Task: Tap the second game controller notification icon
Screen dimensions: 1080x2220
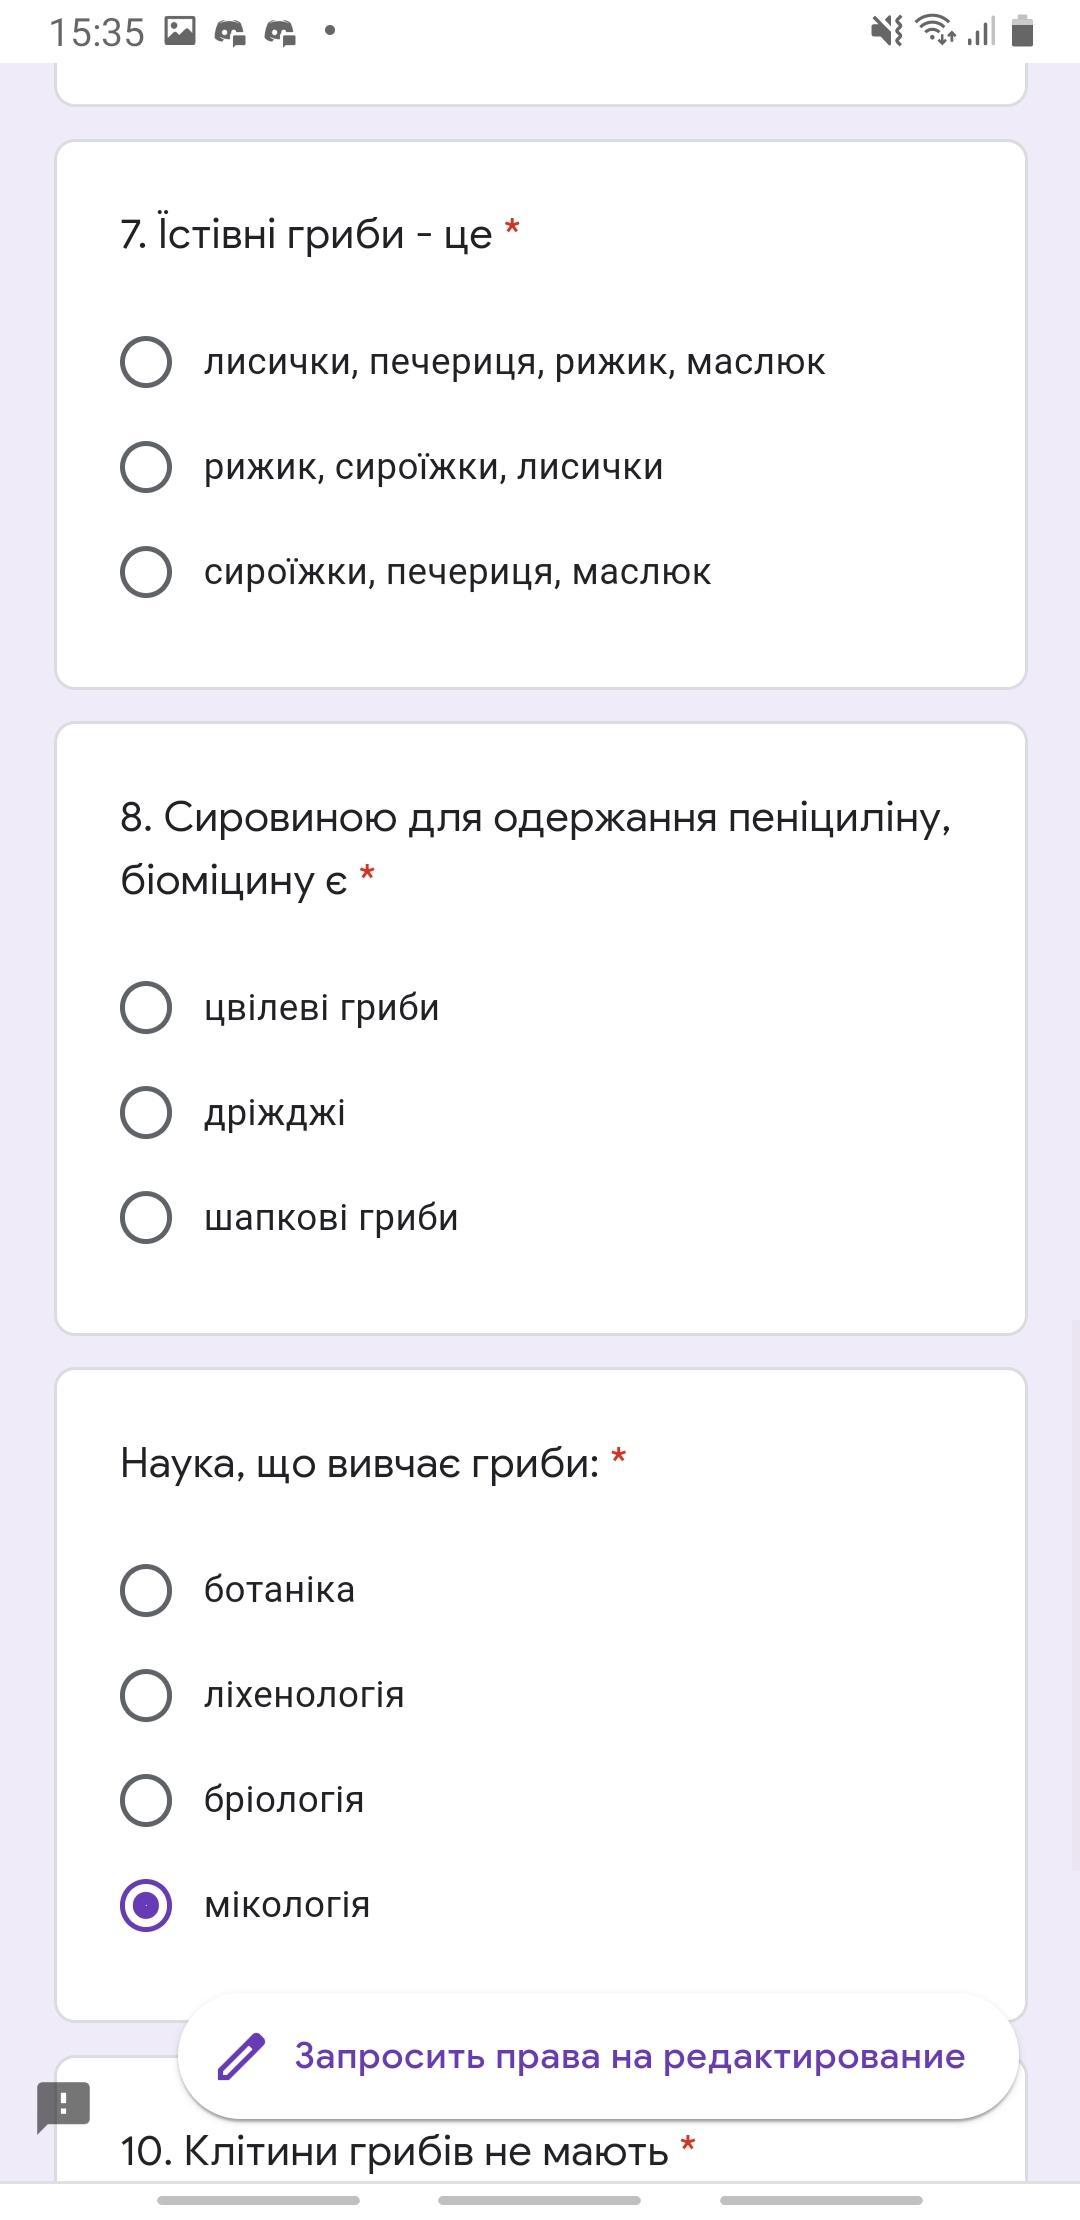Action: tap(280, 32)
